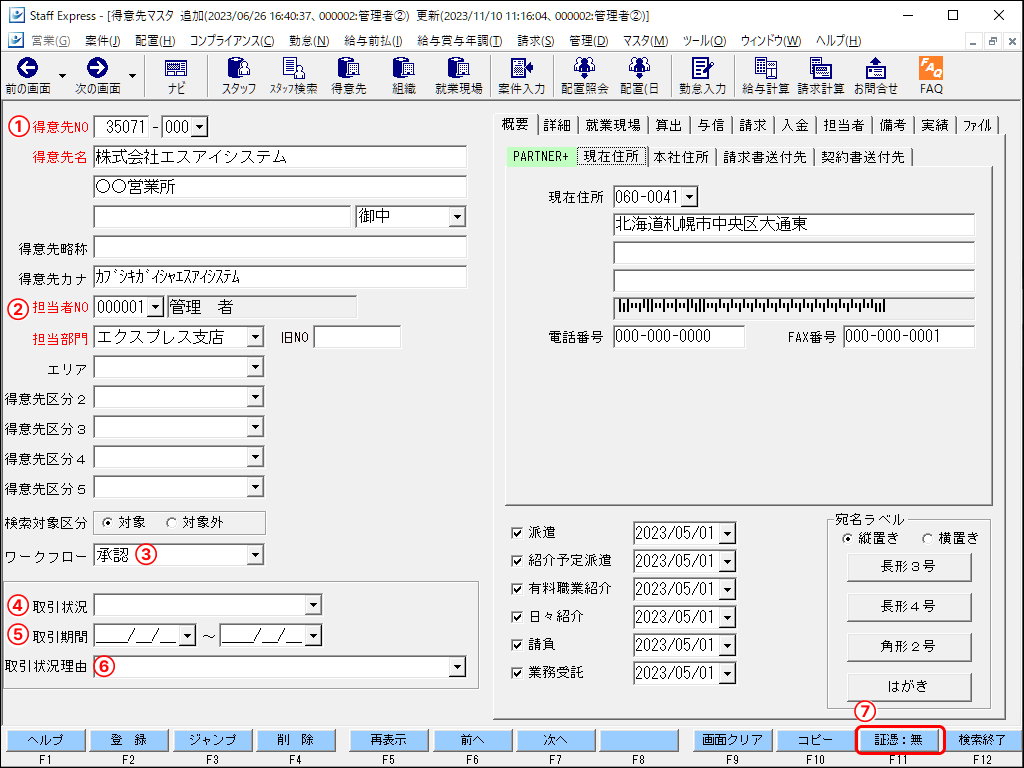Click the はがき label button
The width and height of the screenshot is (1024, 768).
click(x=908, y=686)
